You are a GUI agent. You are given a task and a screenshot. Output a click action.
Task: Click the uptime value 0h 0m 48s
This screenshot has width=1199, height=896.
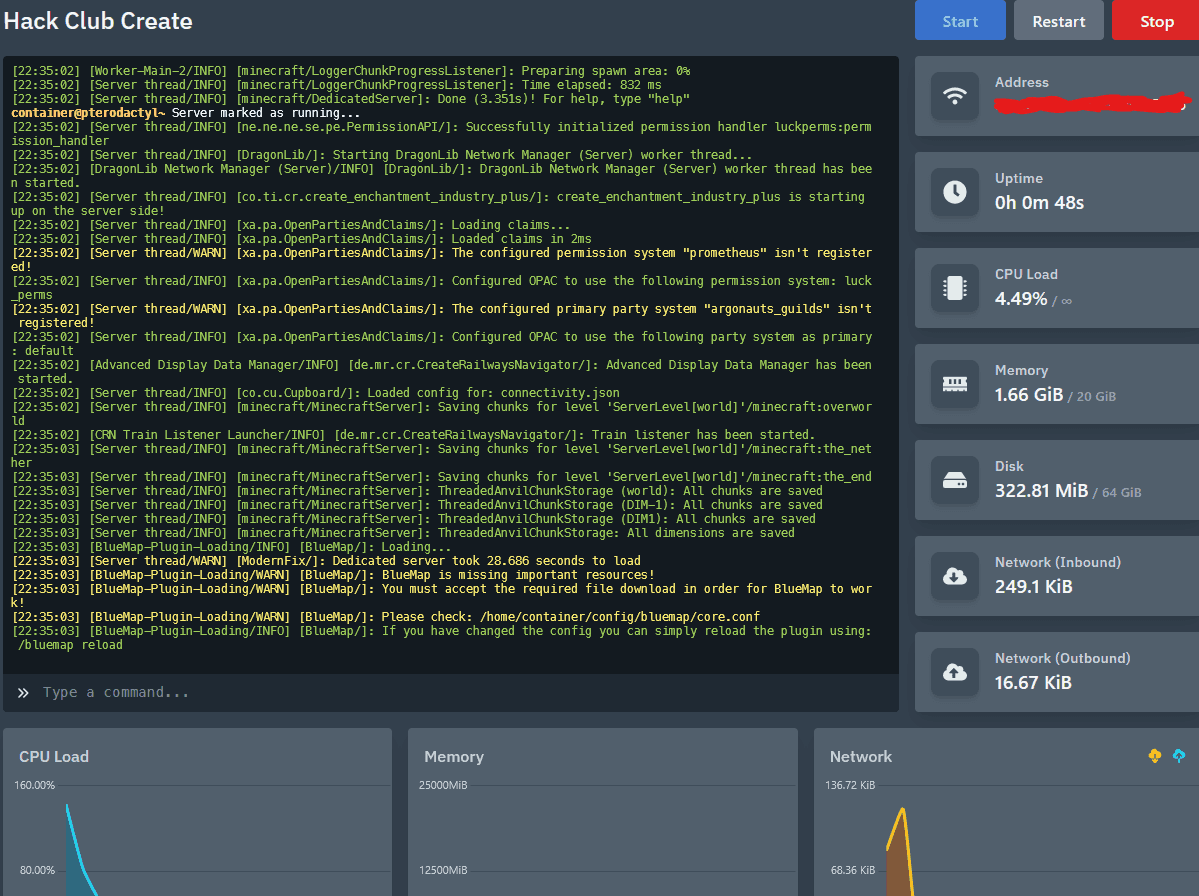[1039, 203]
